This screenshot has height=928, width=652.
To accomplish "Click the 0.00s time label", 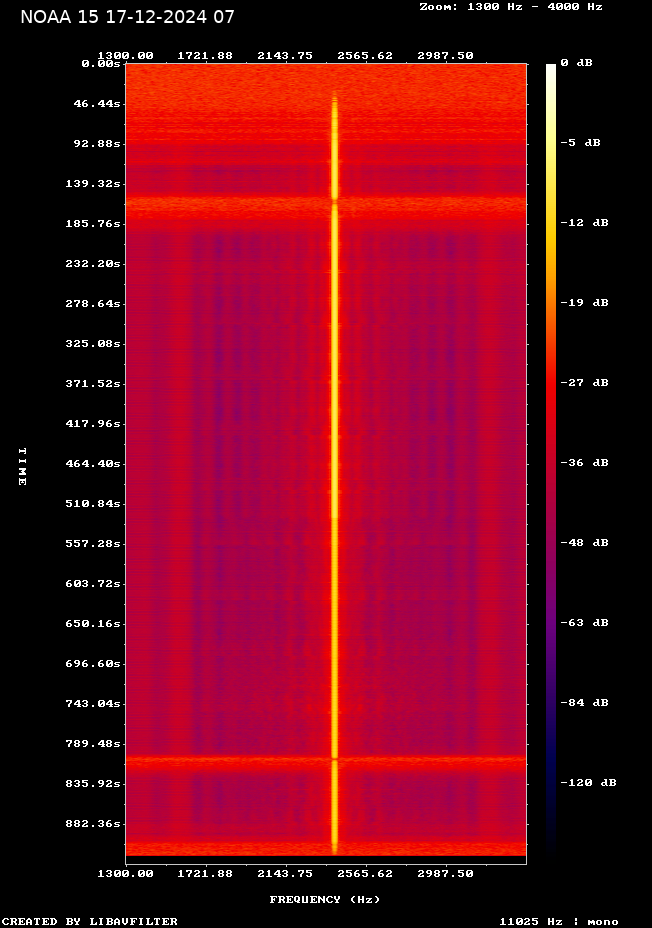I will tap(100, 64).
